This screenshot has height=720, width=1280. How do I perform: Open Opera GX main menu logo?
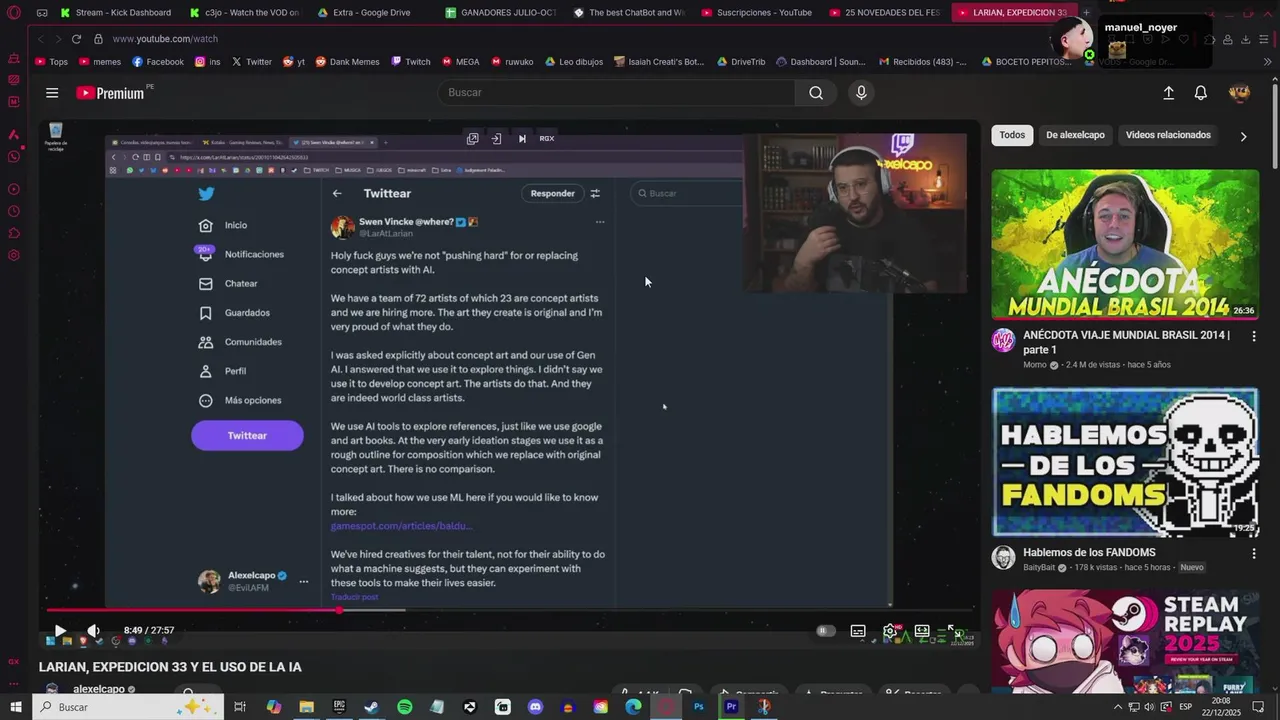[x=14, y=13]
